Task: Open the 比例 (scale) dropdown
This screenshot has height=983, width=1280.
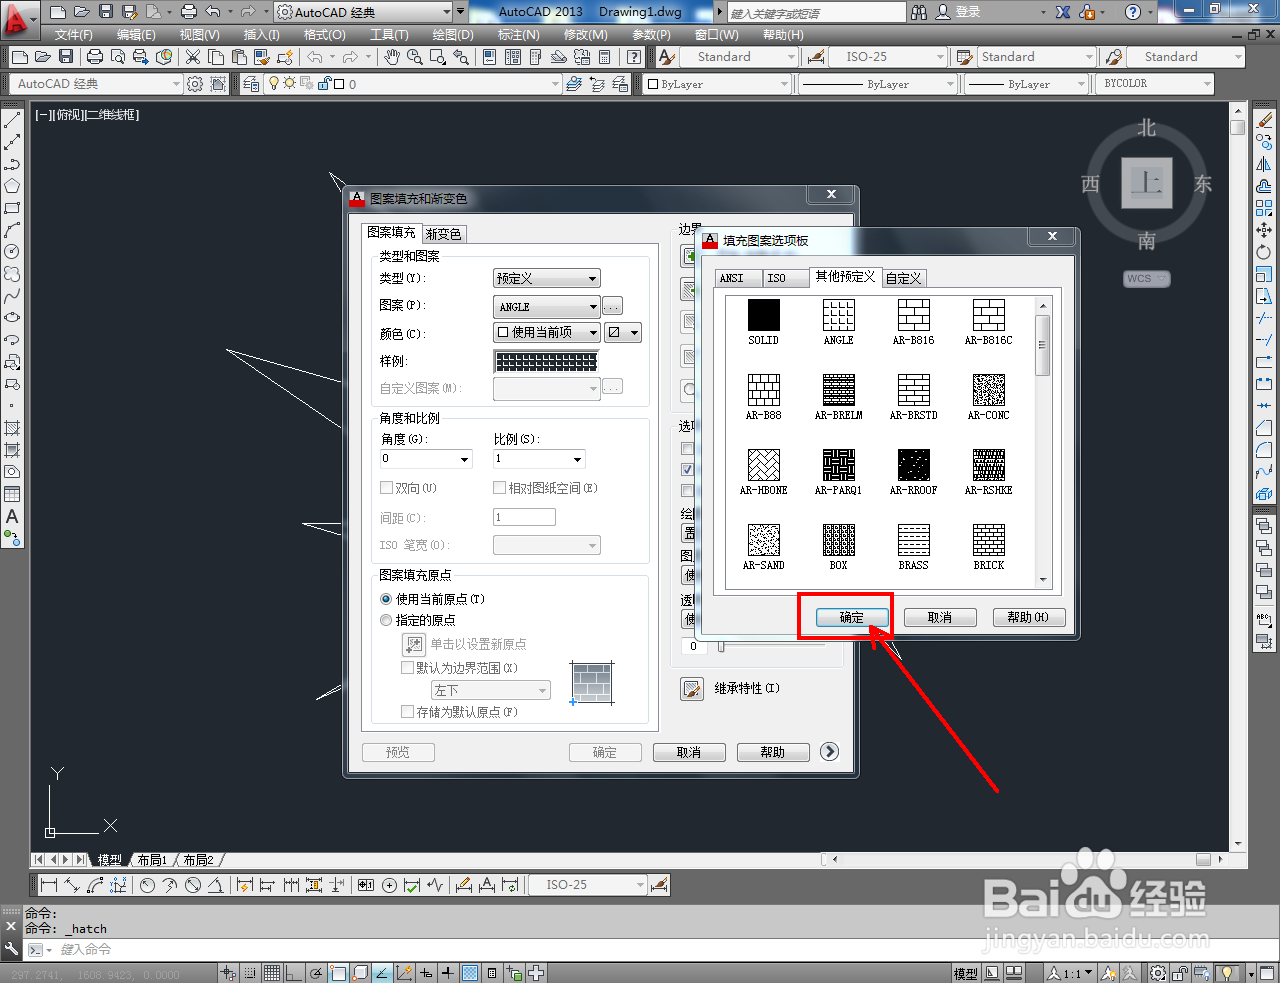Action: pos(539,459)
